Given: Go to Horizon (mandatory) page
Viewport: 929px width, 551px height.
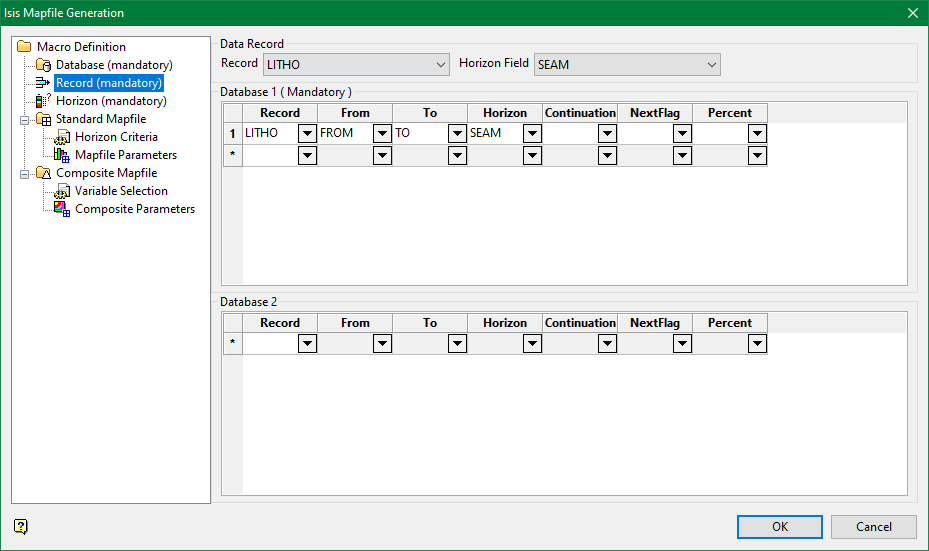Looking at the screenshot, I should (111, 101).
